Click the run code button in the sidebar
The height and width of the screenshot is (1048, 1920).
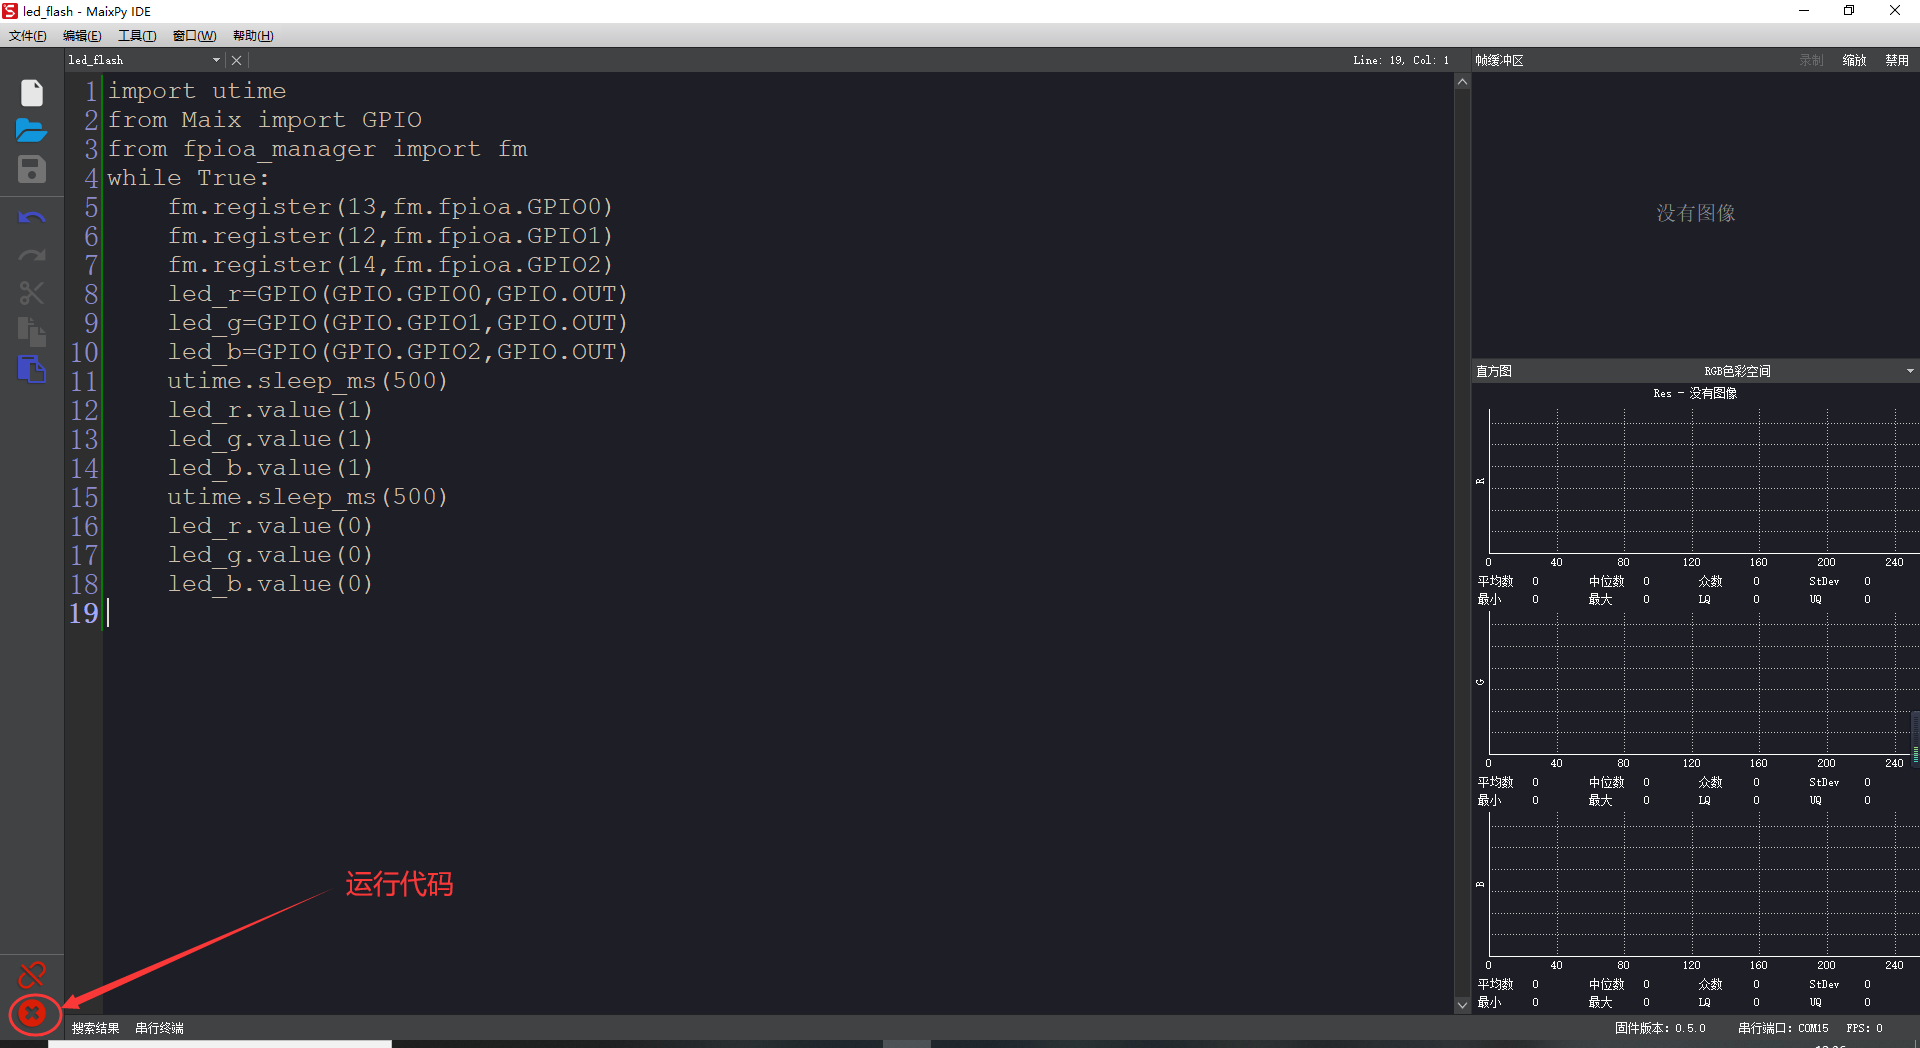tap(32, 1013)
